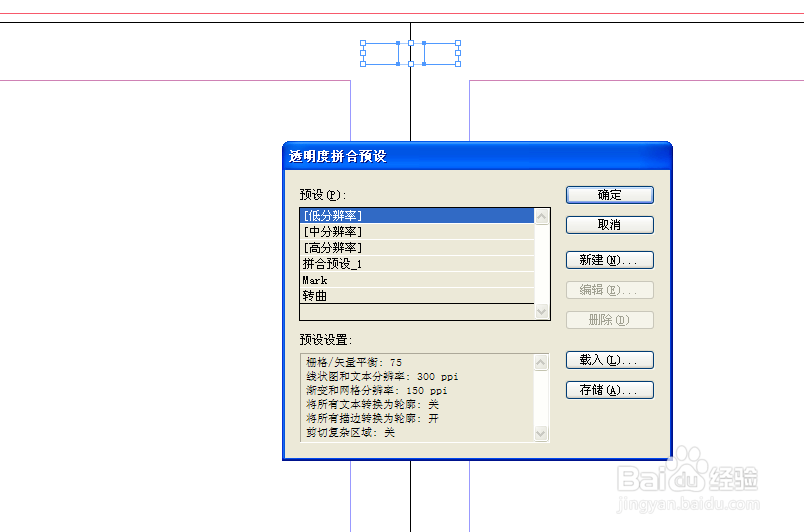Choose the 拼合预设_1 preset
This screenshot has width=804, height=532.
coord(417,264)
